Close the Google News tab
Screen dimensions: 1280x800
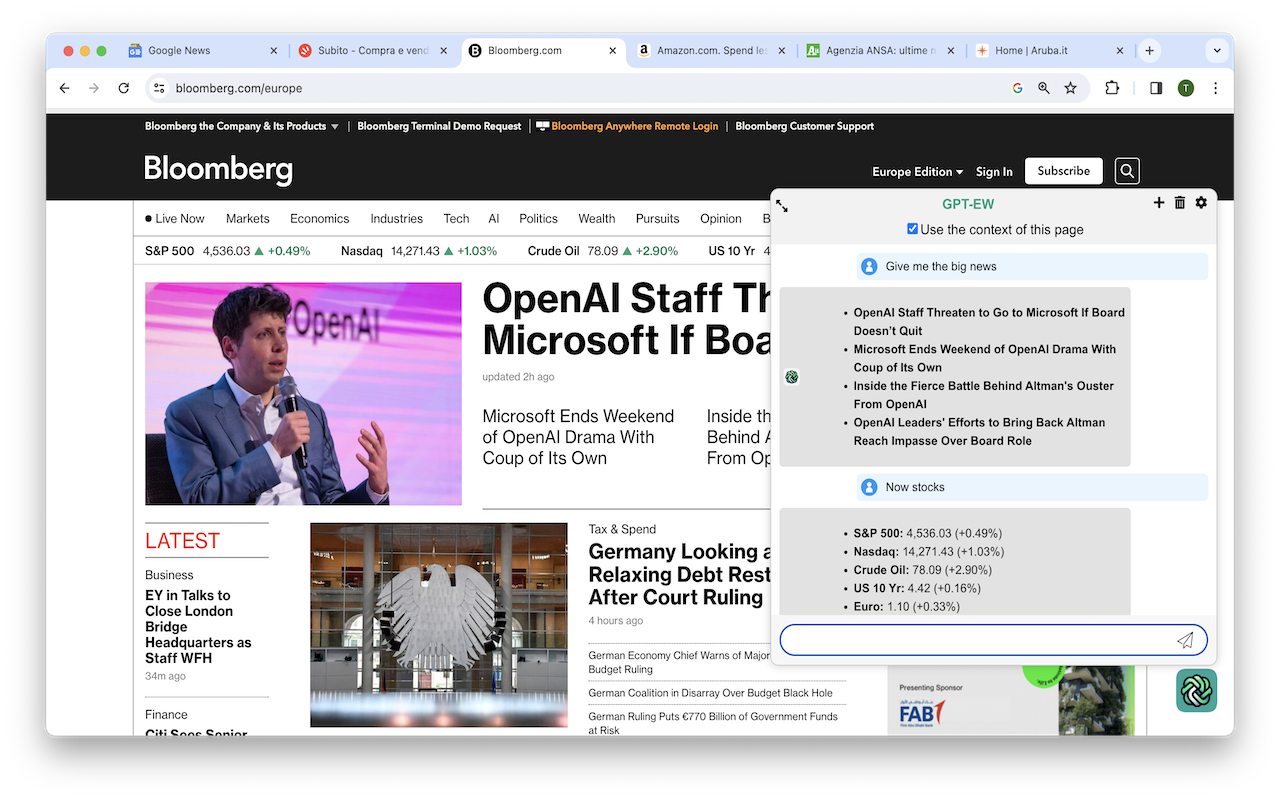click(x=274, y=50)
